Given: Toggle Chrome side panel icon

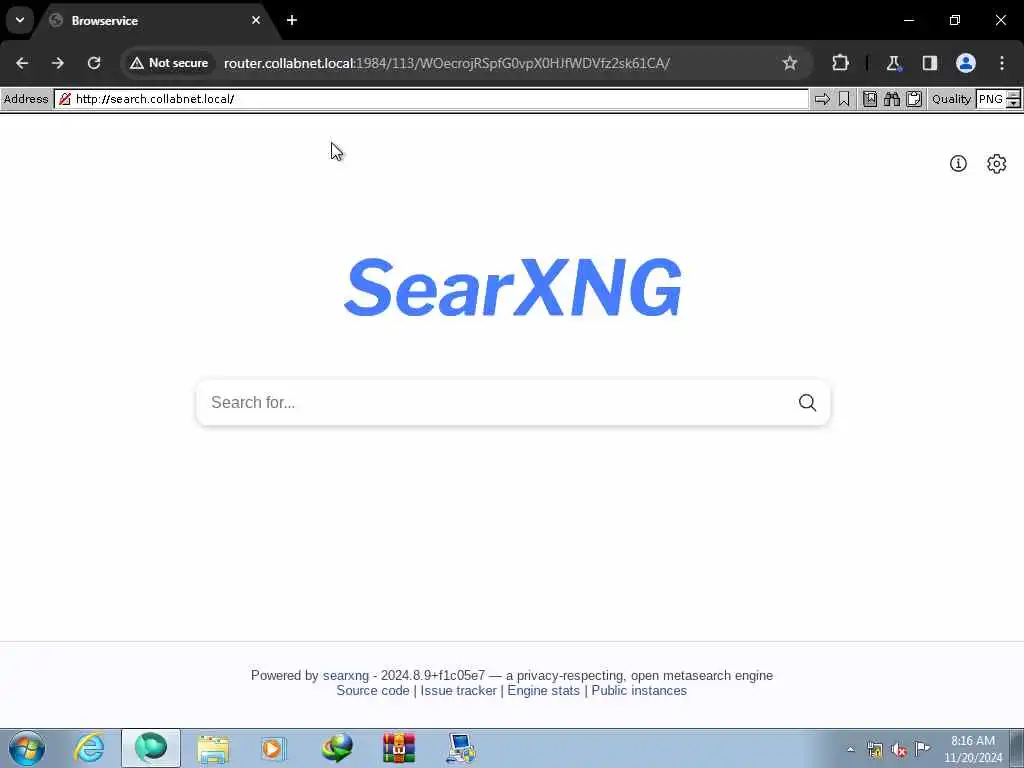Looking at the screenshot, I should pyautogui.click(x=929, y=63).
